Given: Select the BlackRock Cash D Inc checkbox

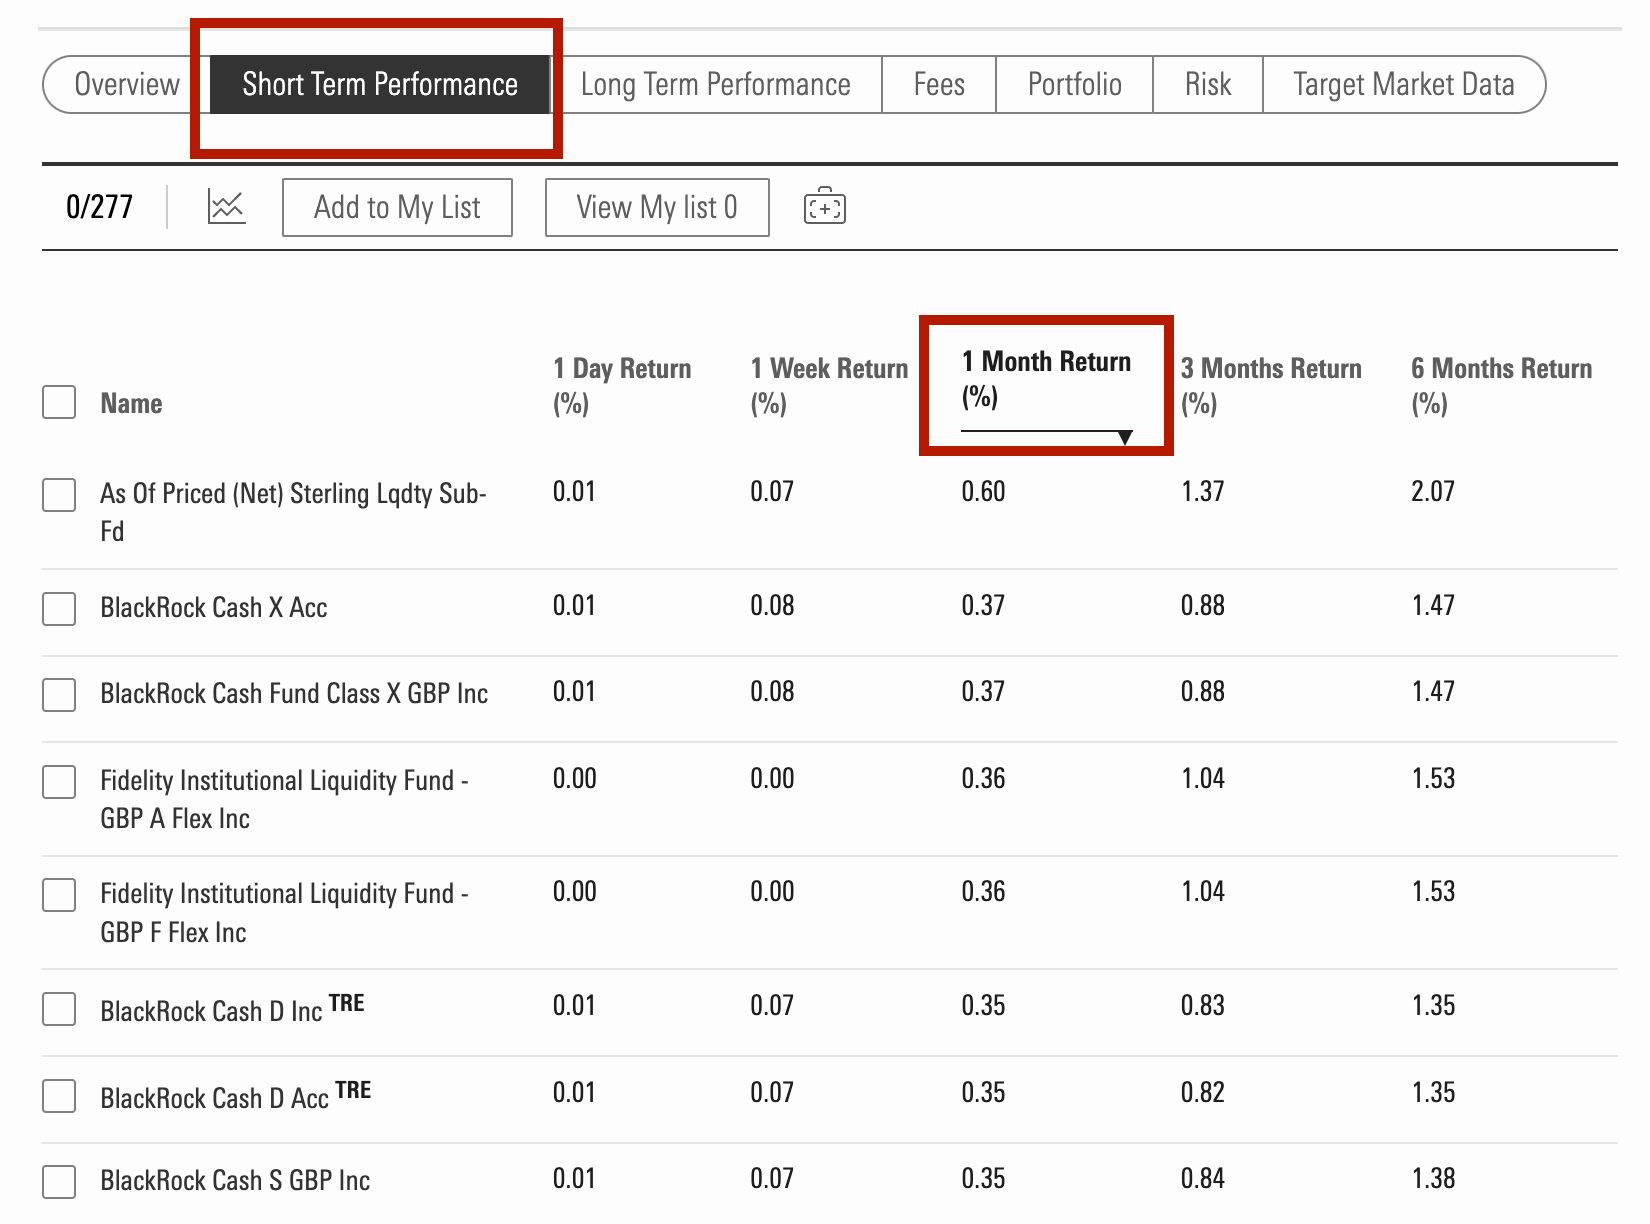Looking at the screenshot, I should pyautogui.click(x=59, y=1009).
